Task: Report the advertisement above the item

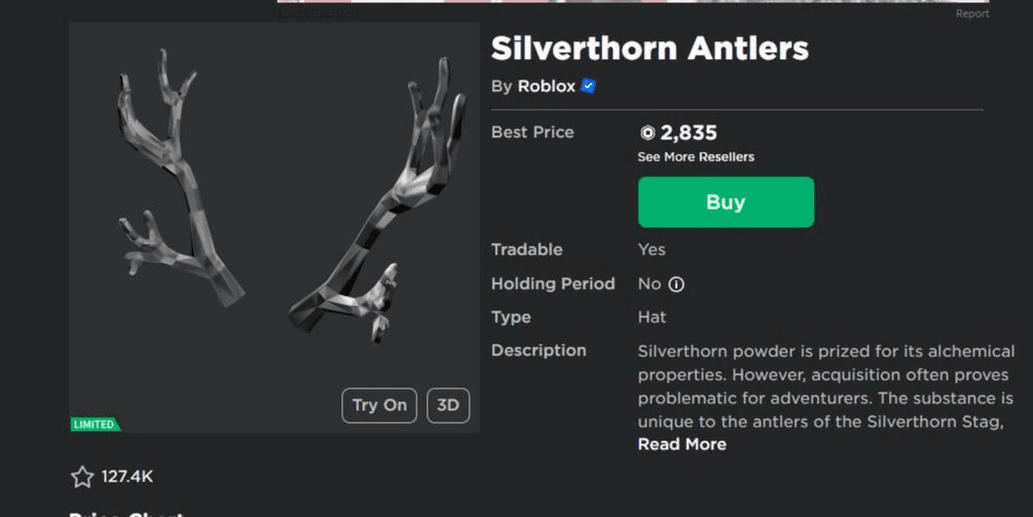Action: pyautogui.click(x=972, y=14)
